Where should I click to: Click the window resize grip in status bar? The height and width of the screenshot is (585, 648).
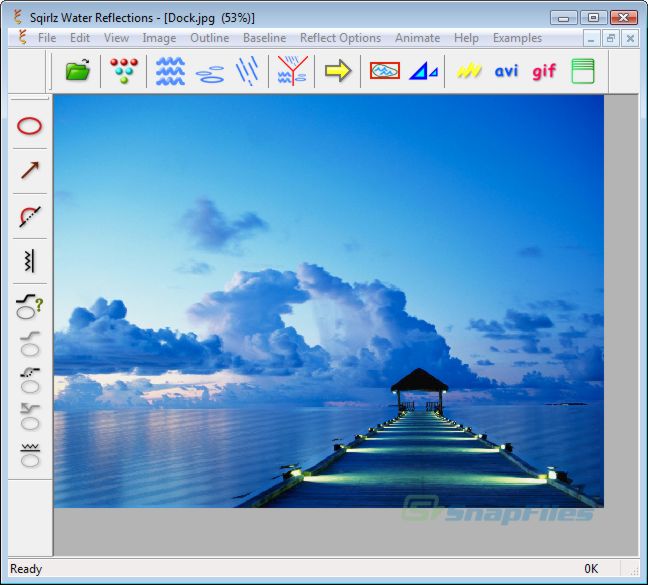pos(634,570)
